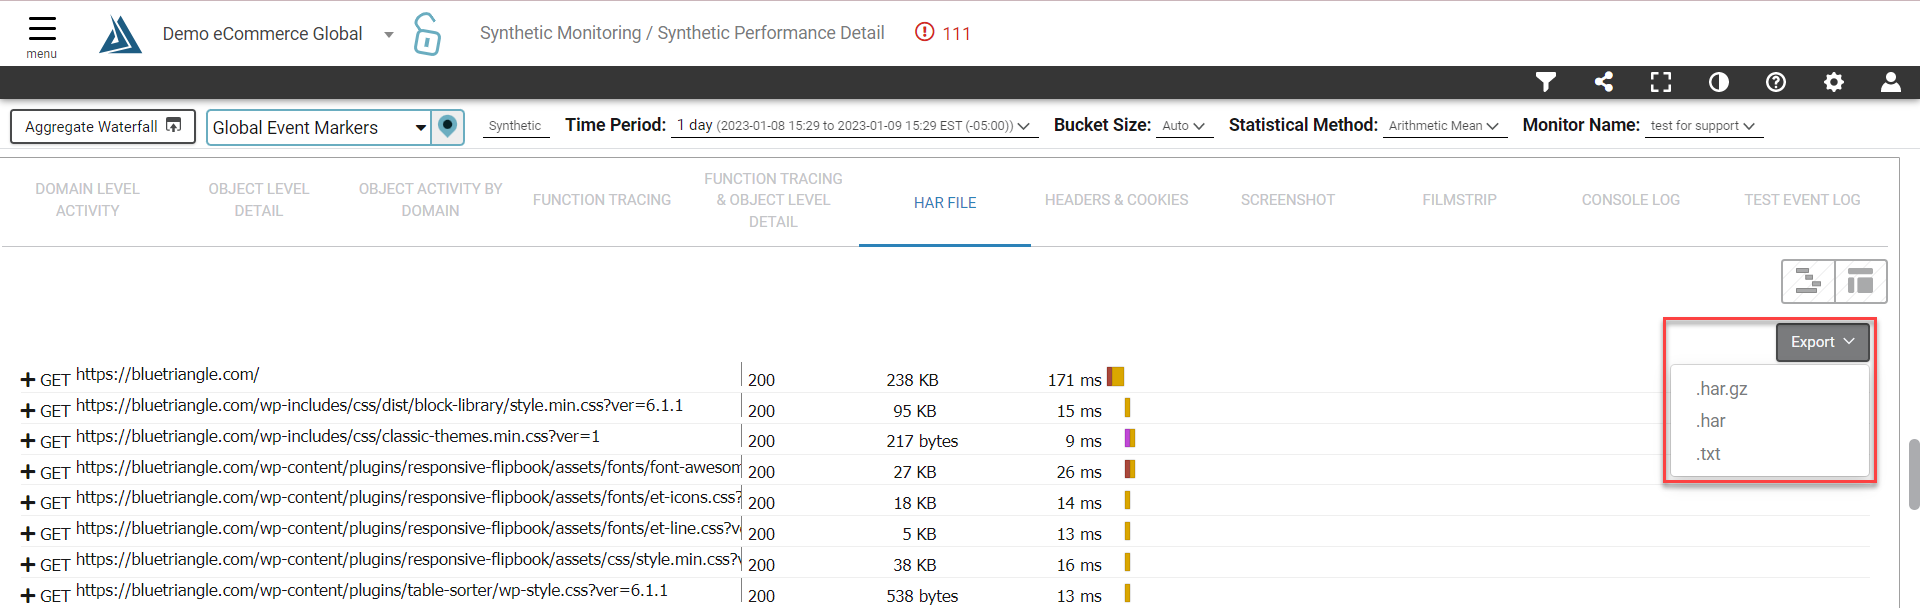Open the help question mark icon

point(1776,82)
